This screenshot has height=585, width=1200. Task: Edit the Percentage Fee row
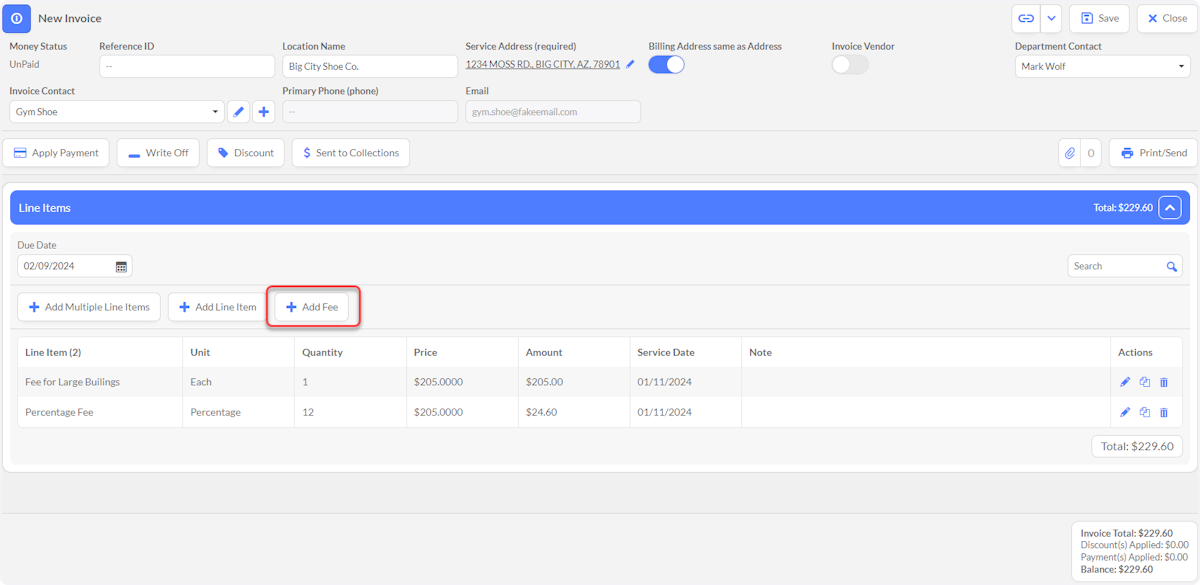[x=1125, y=412]
